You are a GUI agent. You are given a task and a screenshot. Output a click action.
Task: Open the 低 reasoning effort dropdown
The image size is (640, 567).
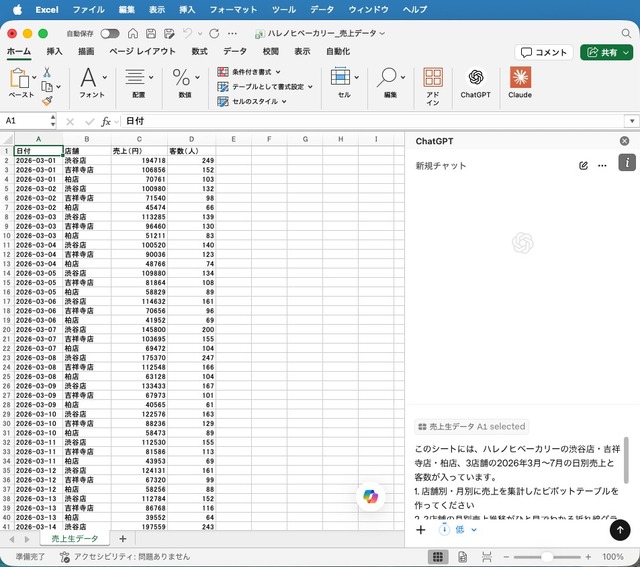click(458, 530)
